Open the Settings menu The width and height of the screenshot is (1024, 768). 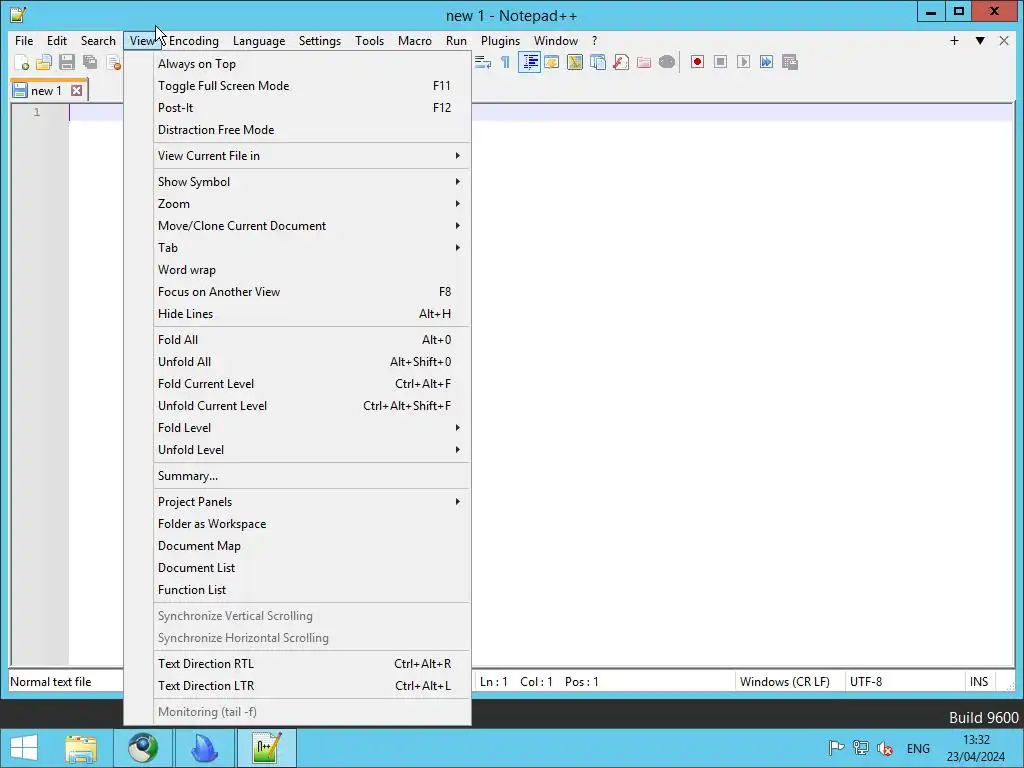click(319, 40)
